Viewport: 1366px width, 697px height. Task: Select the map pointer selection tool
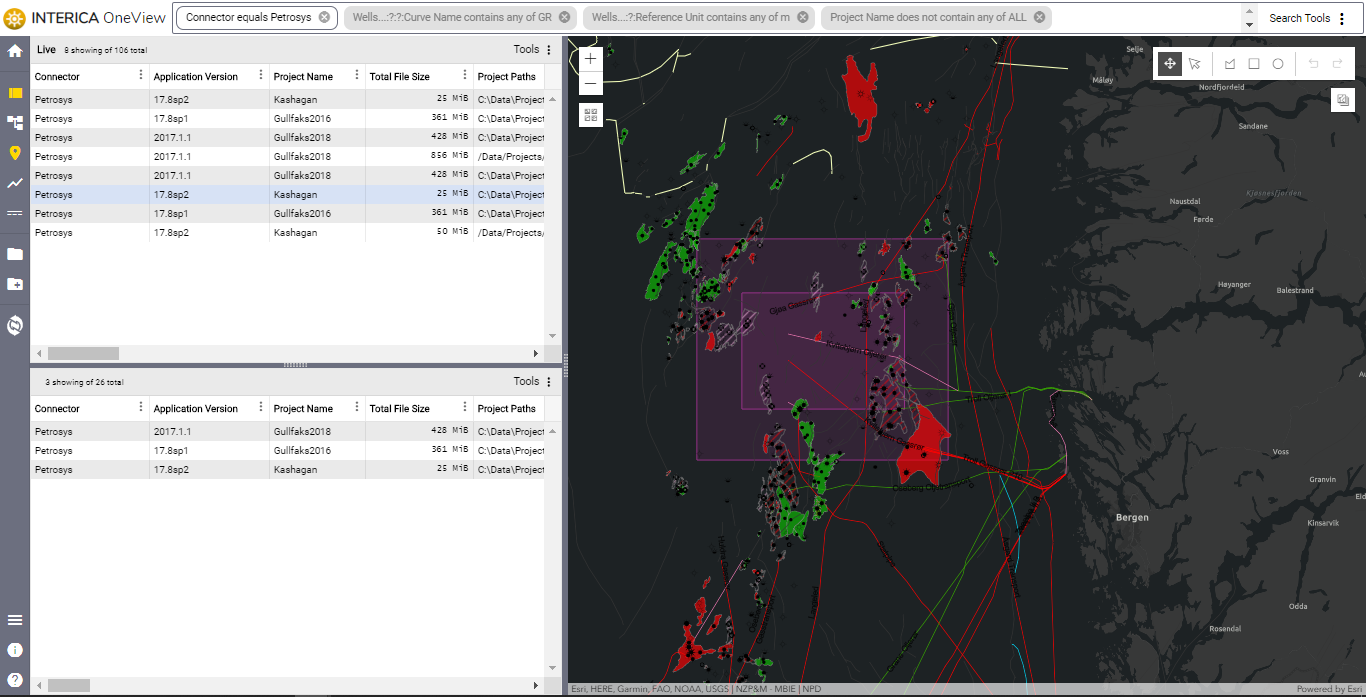(x=1195, y=64)
